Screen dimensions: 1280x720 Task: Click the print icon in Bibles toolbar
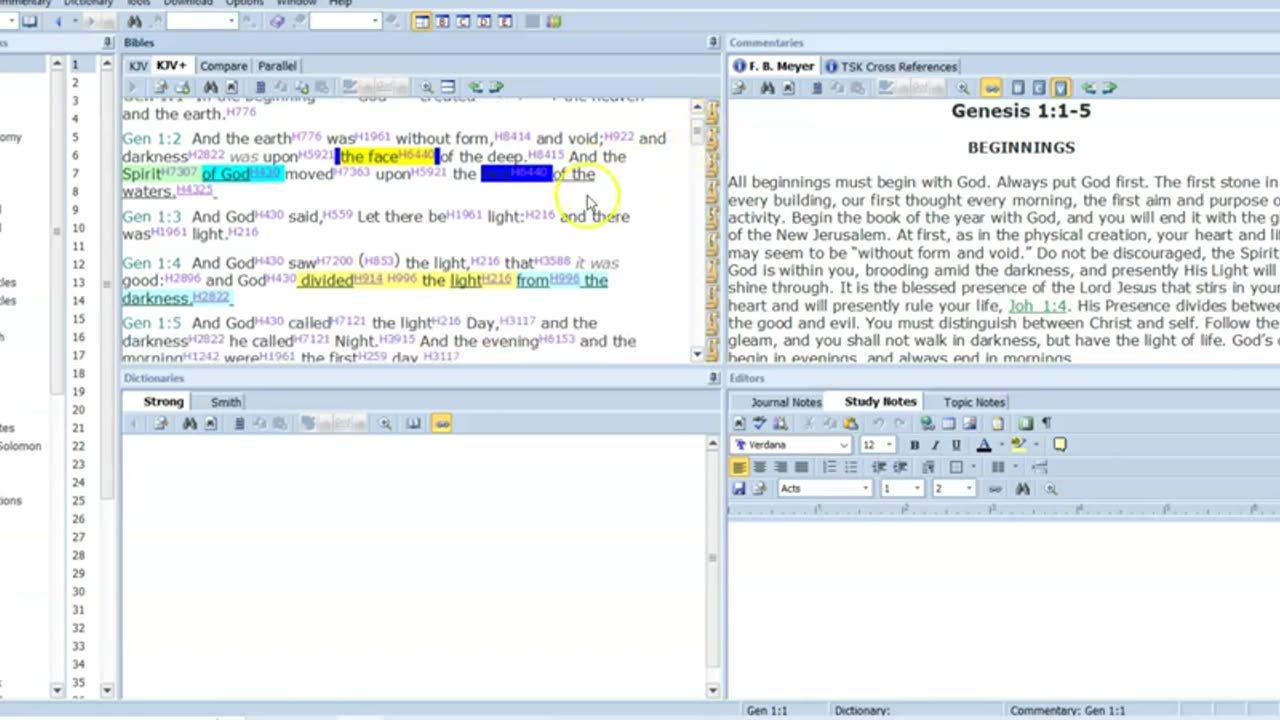click(160, 87)
